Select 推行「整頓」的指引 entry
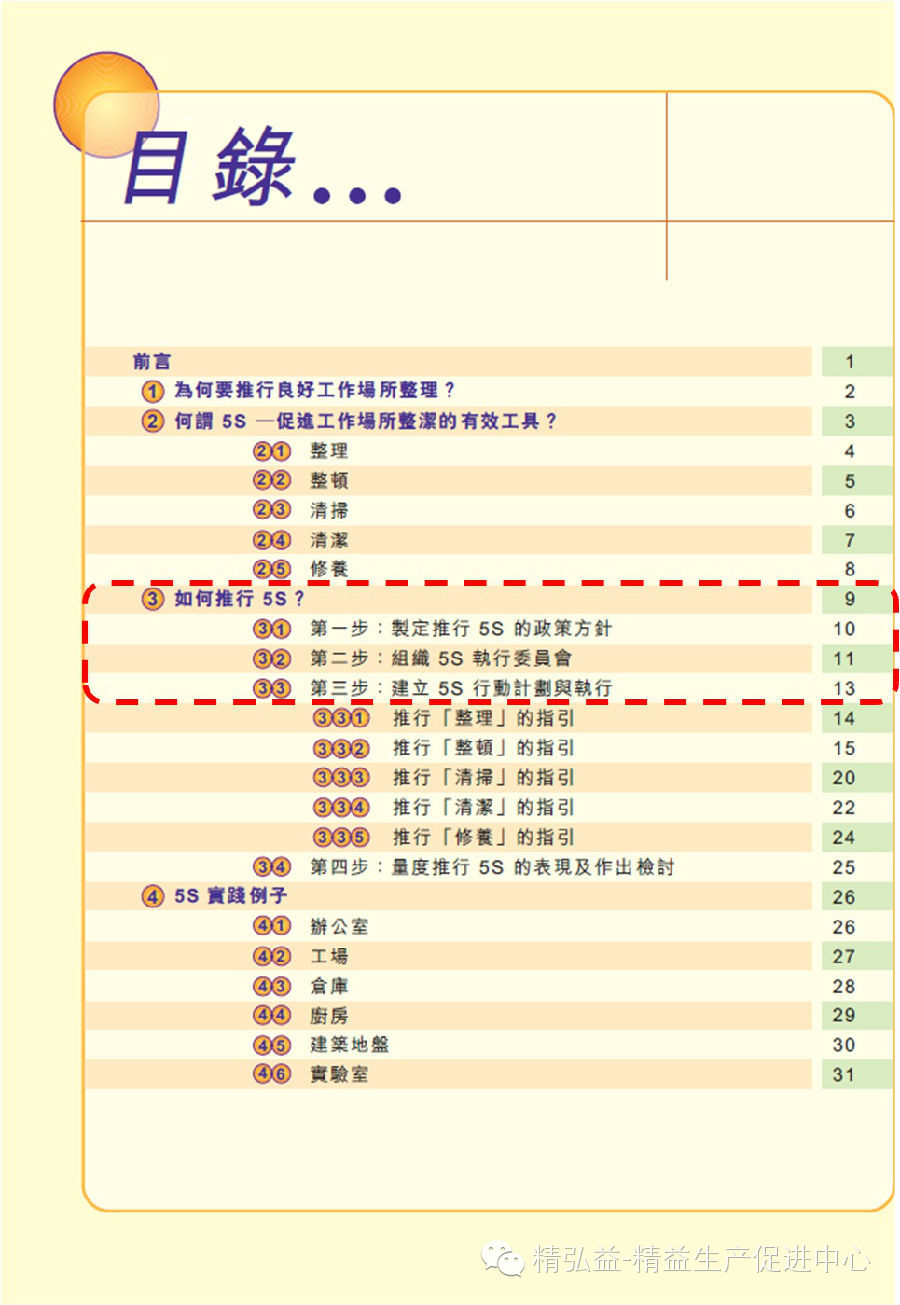 (x=483, y=748)
